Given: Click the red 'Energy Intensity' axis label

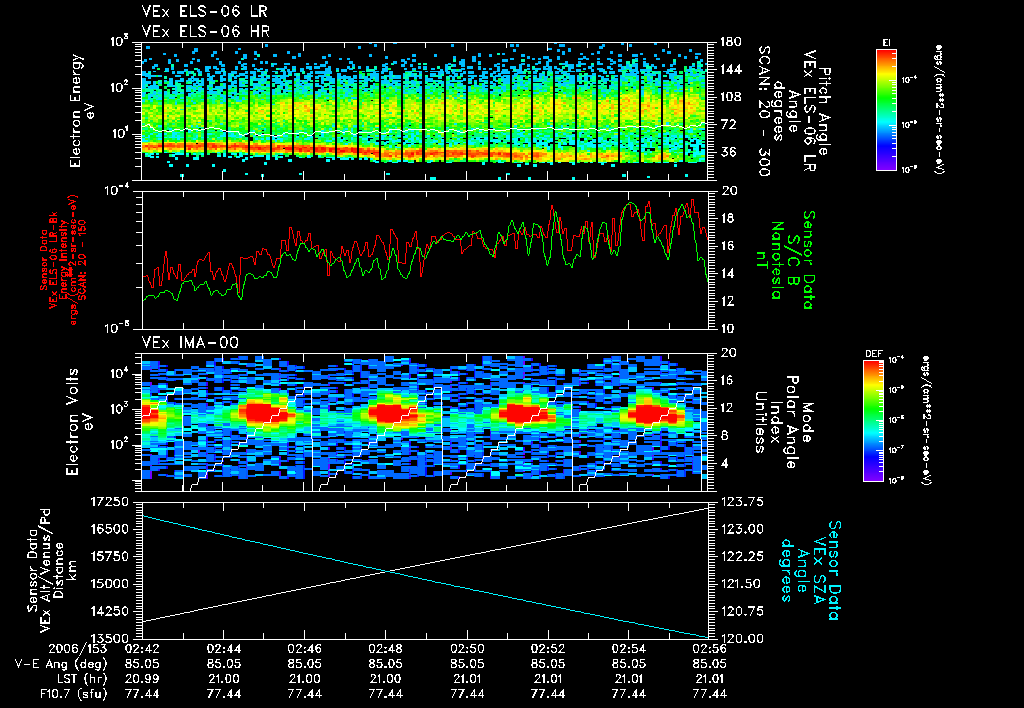Looking at the screenshot, I should tap(64, 260).
